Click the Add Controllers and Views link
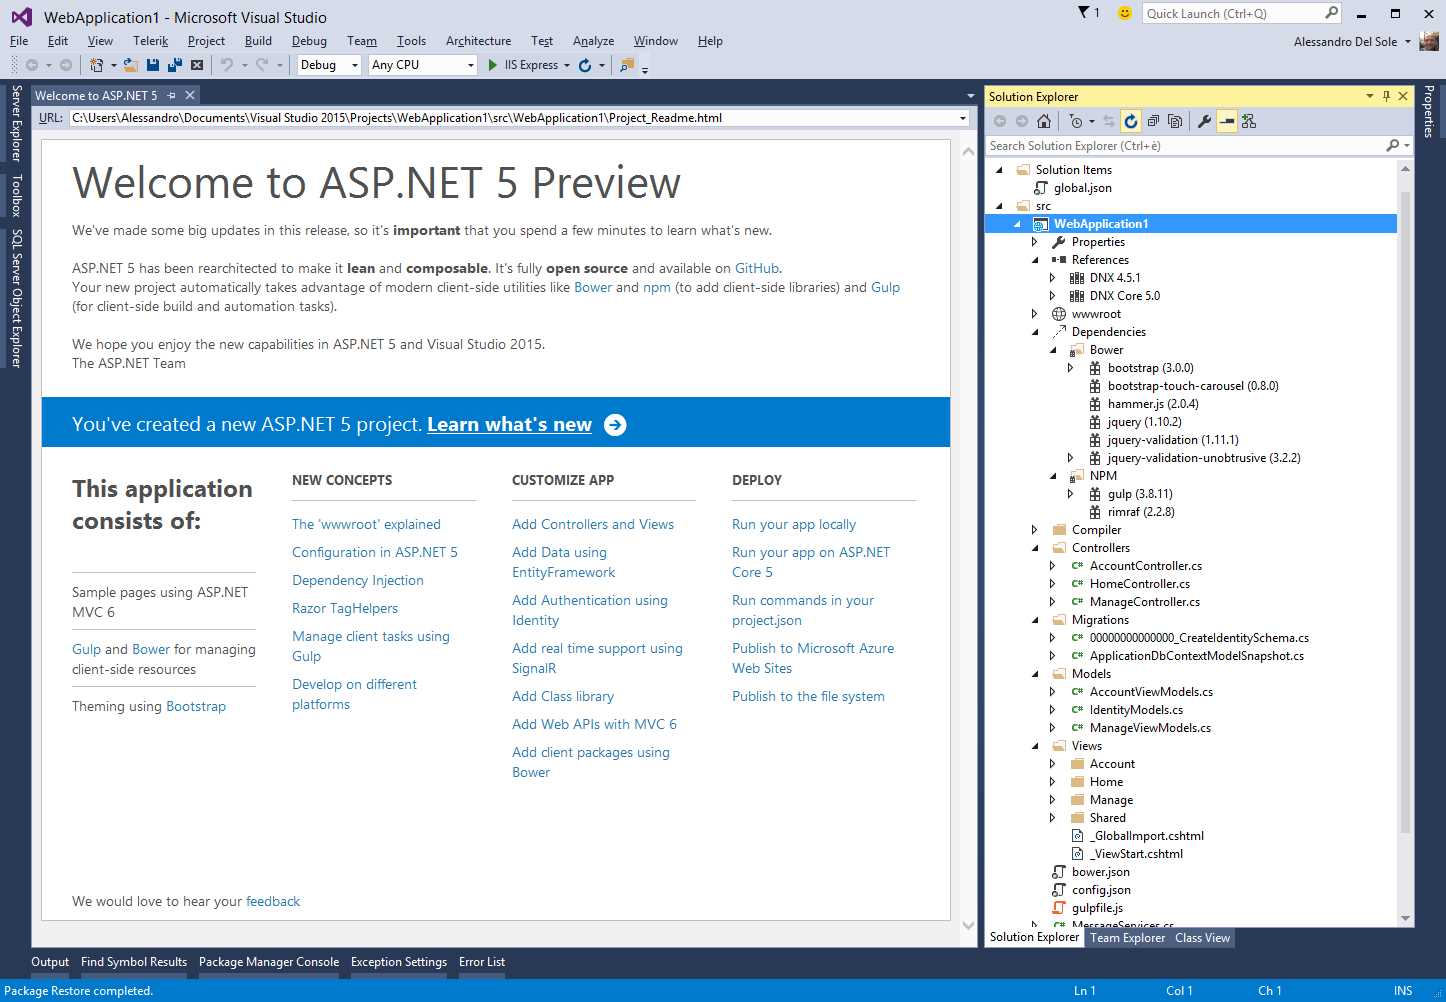The height and width of the screenshot is (1002, 1446). click(593, 524)
